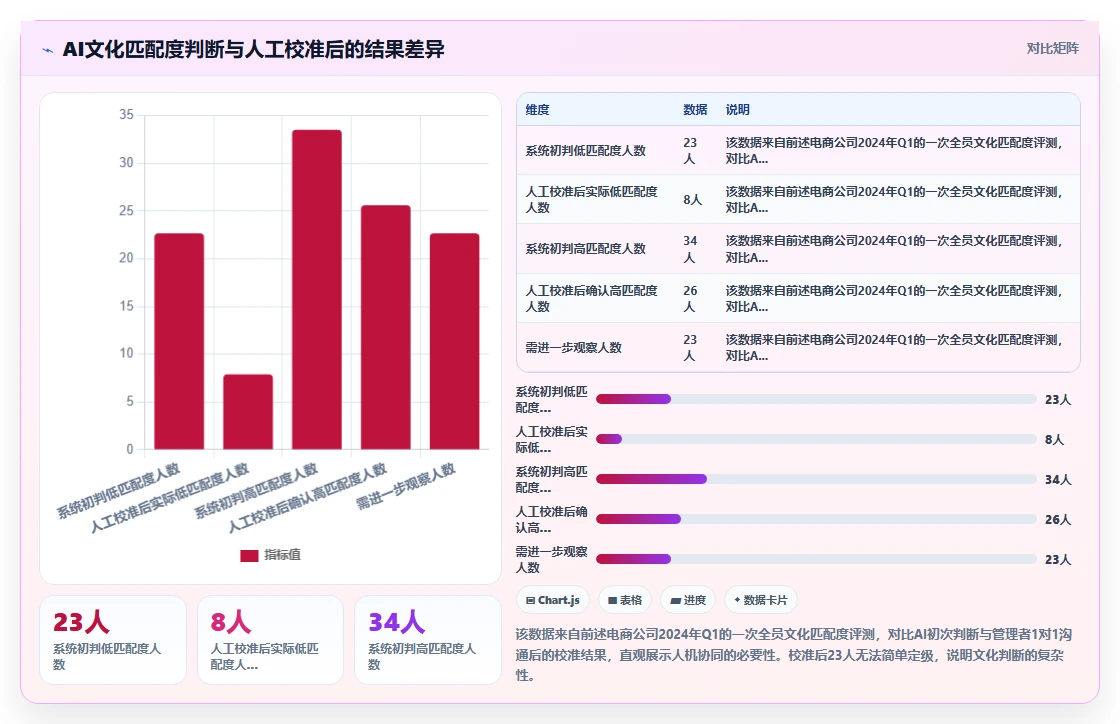Screen dimensions: 1120x724
Task: Select table row 需进一步观察人数
Action: click(x=798, y=348)
